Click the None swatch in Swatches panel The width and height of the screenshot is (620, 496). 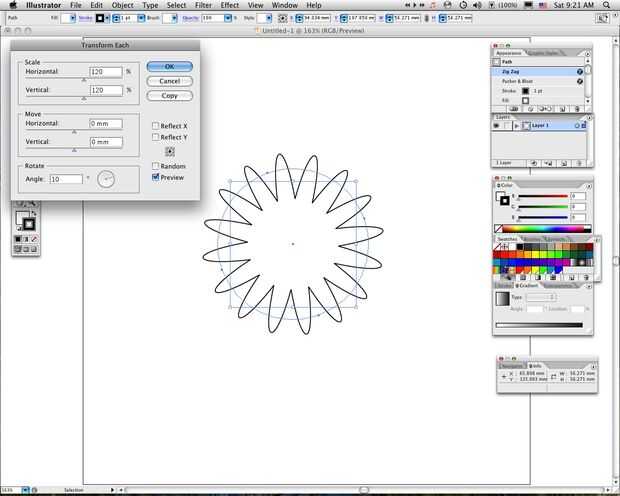click(x=497, y=246)
